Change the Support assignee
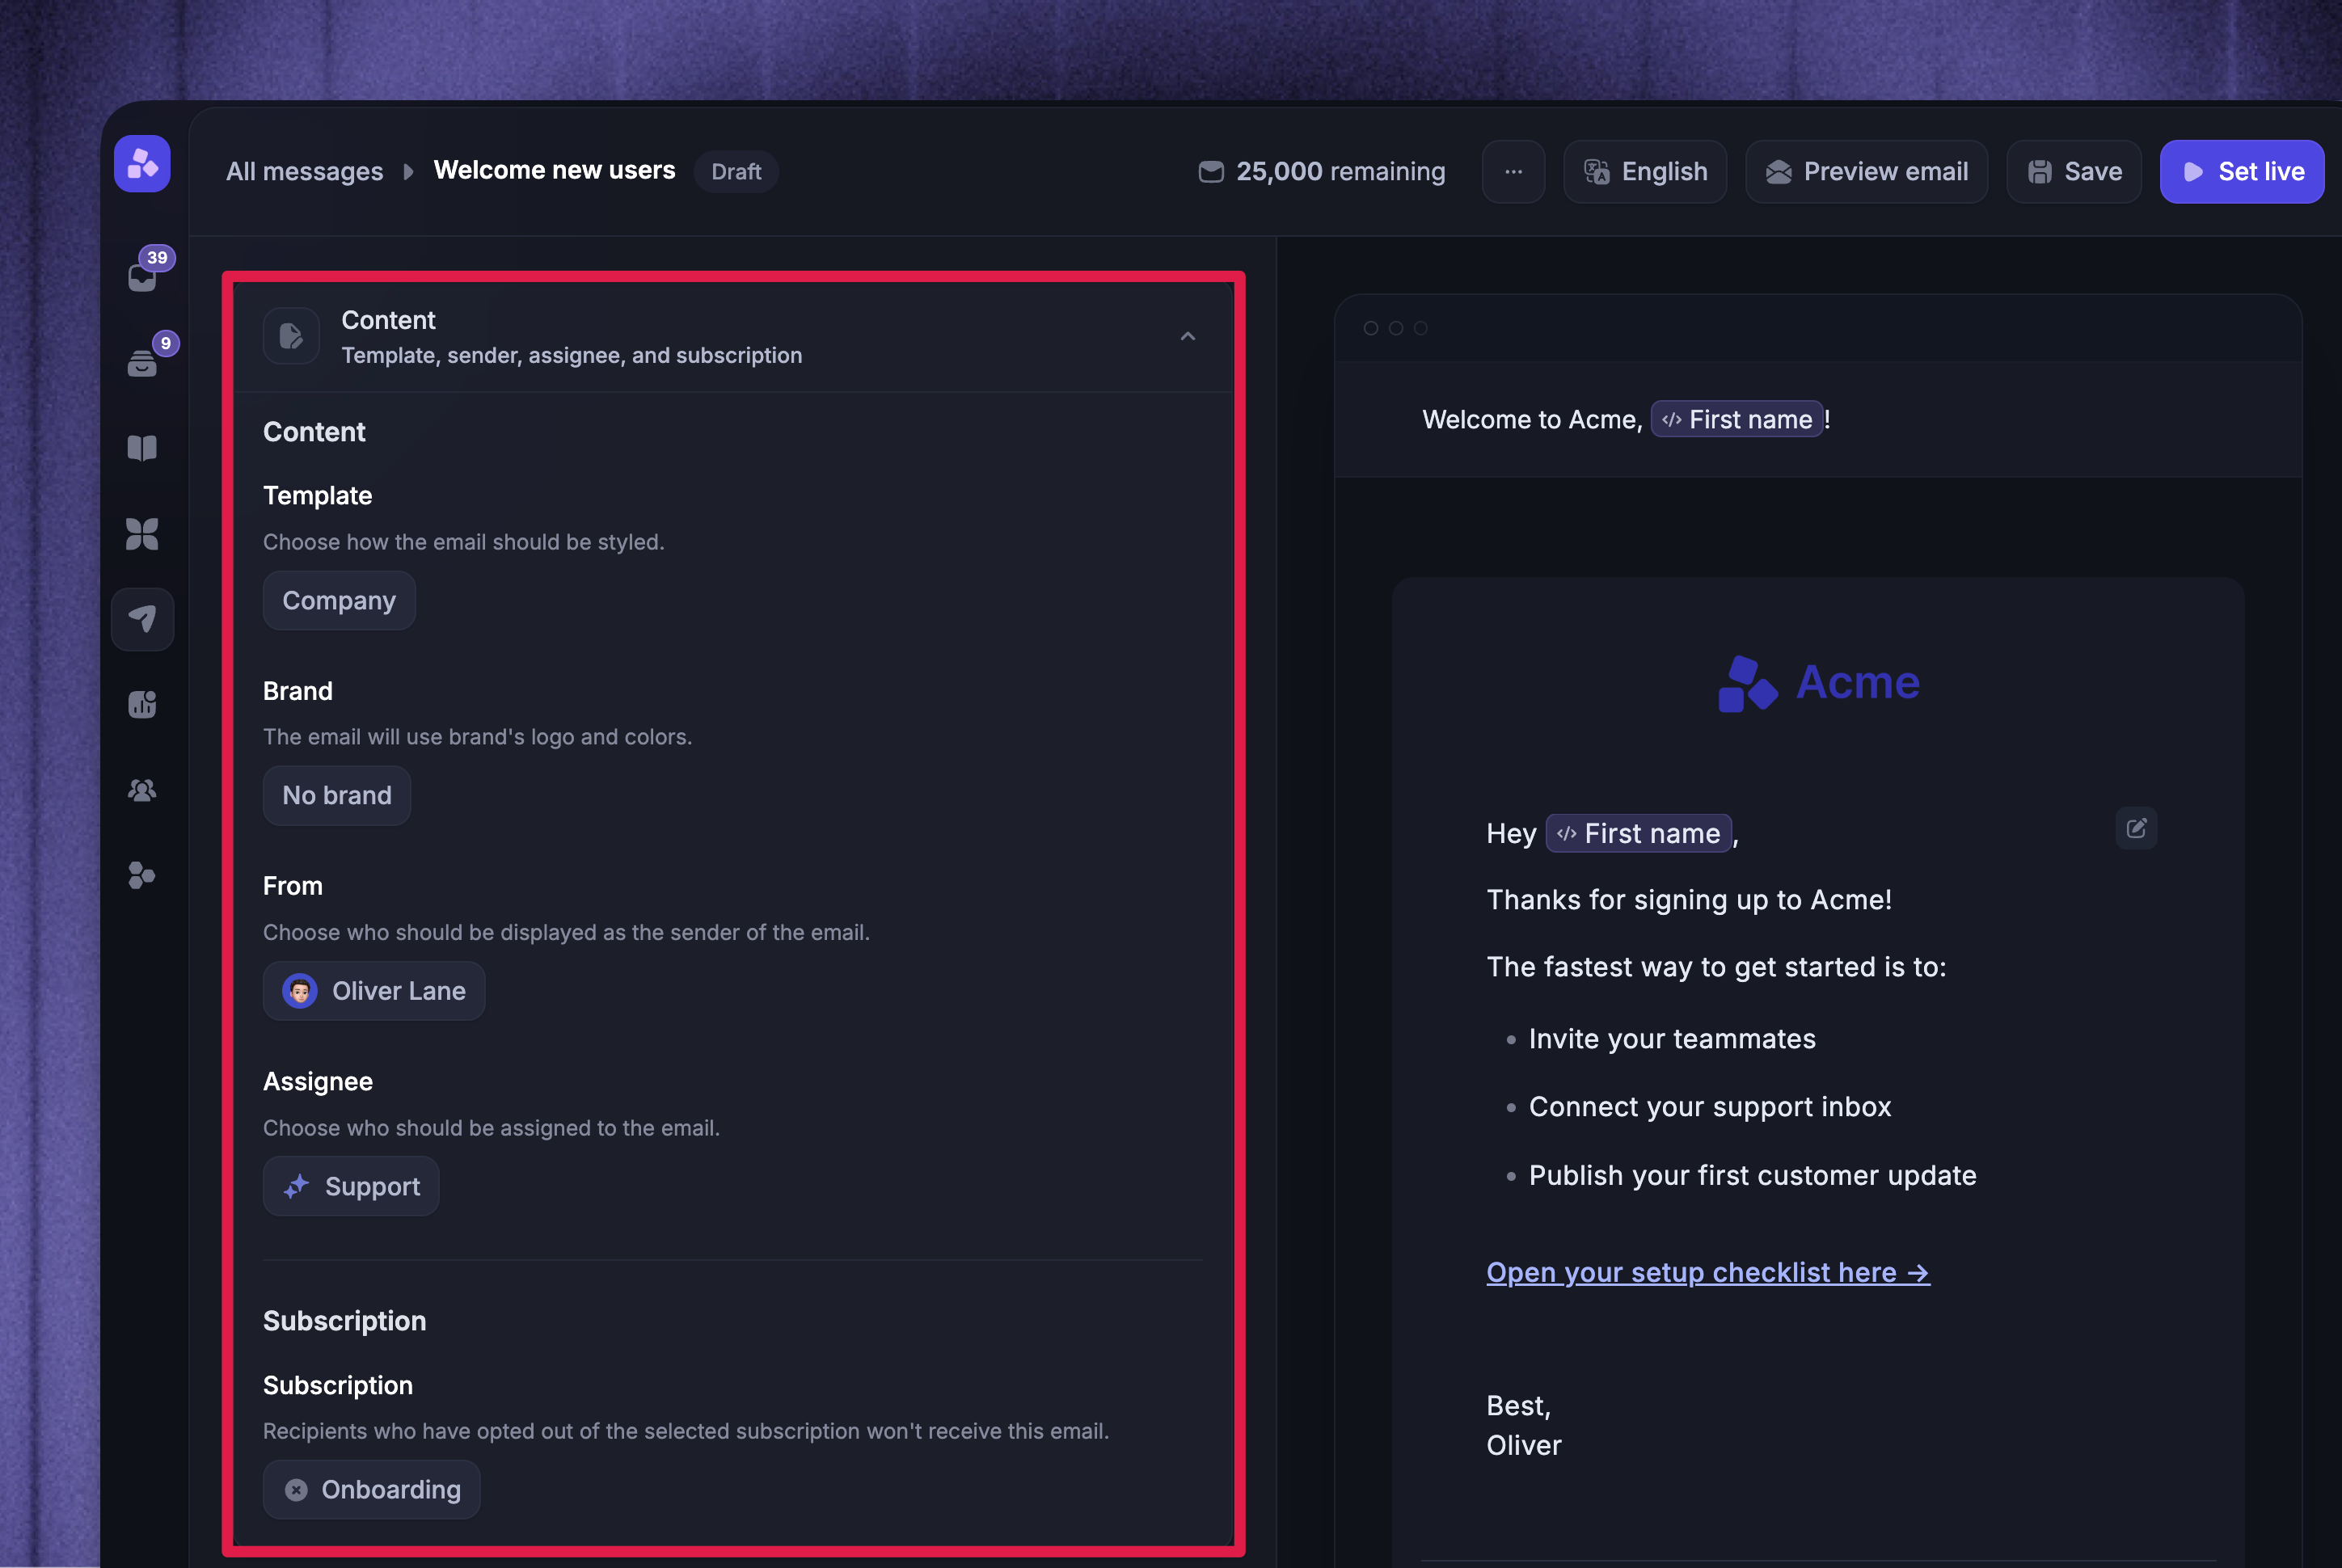Viewport: 2342px width, 1568px height. click(x=351, y=1187)
